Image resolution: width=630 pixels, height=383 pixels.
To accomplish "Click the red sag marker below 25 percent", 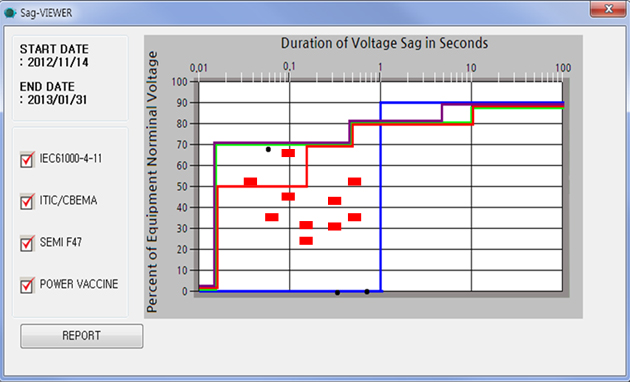I will coord(306,241).
